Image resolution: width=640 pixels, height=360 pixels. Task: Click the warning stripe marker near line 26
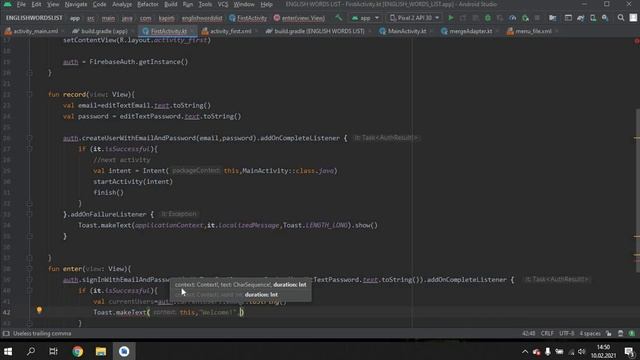(x=637, y=138)
